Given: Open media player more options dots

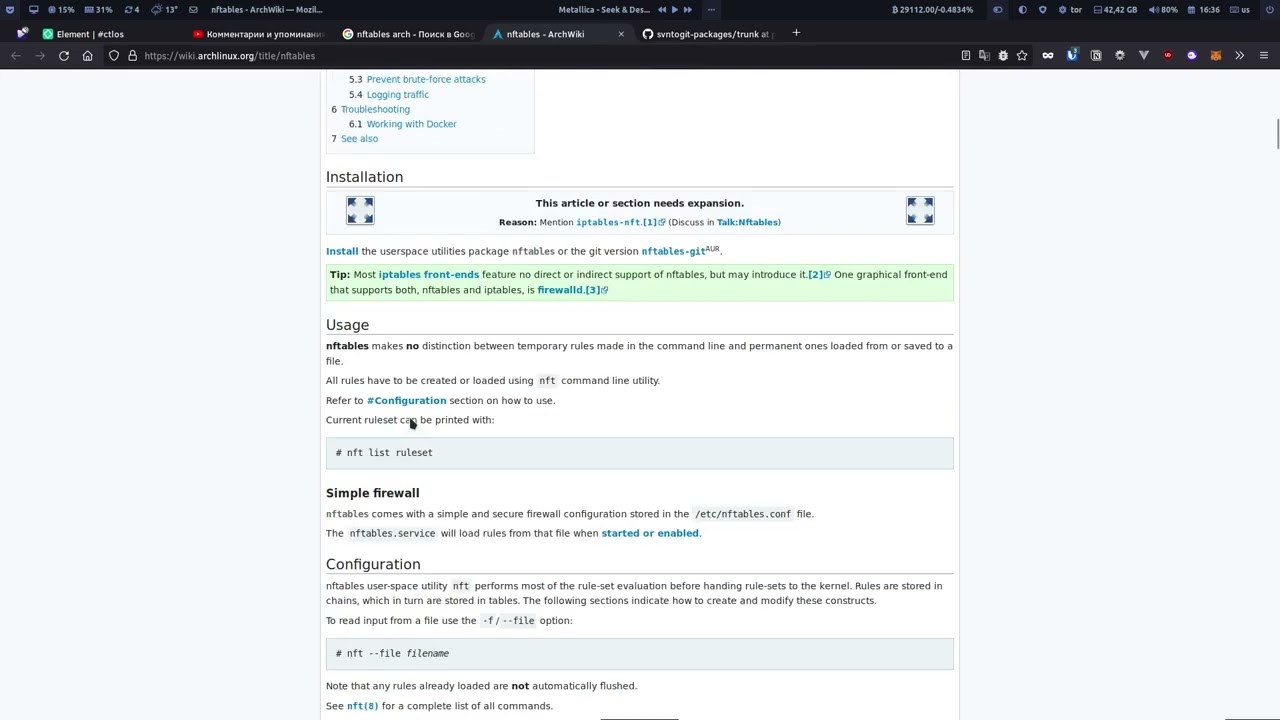Looking at the screenshot, I should pos(711,10).
